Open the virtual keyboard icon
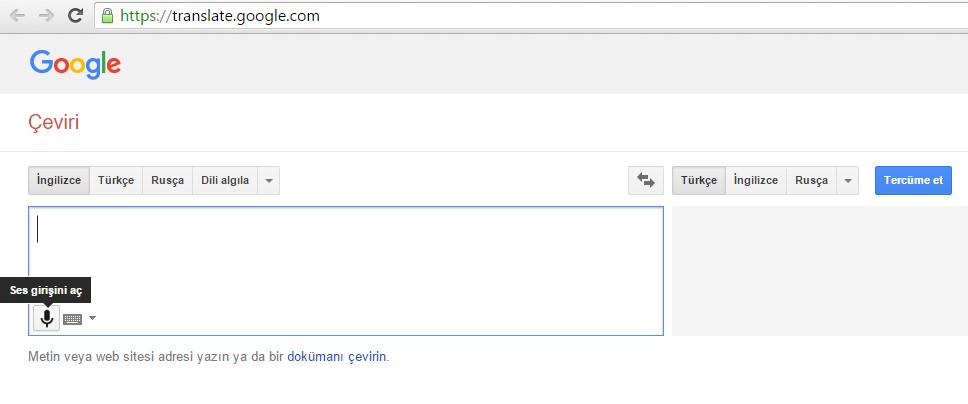 click(73, 319)
